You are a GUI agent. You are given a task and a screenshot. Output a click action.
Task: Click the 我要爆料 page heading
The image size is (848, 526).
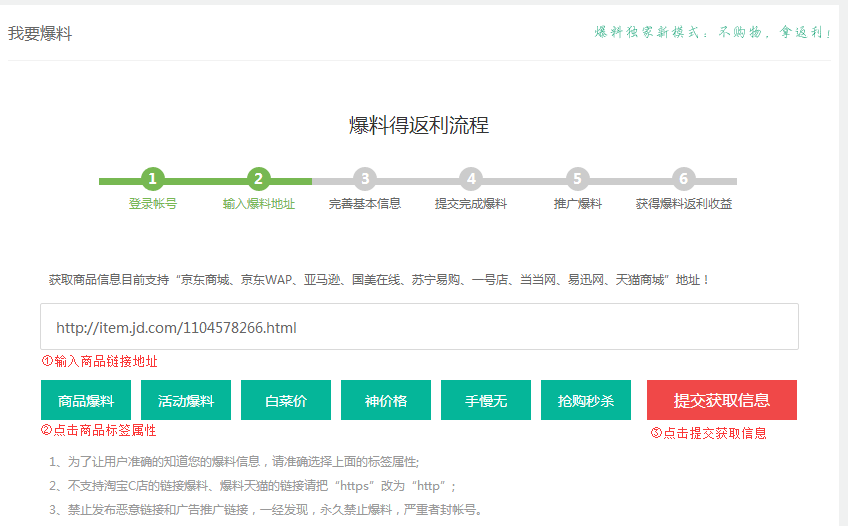coord(40,34)
